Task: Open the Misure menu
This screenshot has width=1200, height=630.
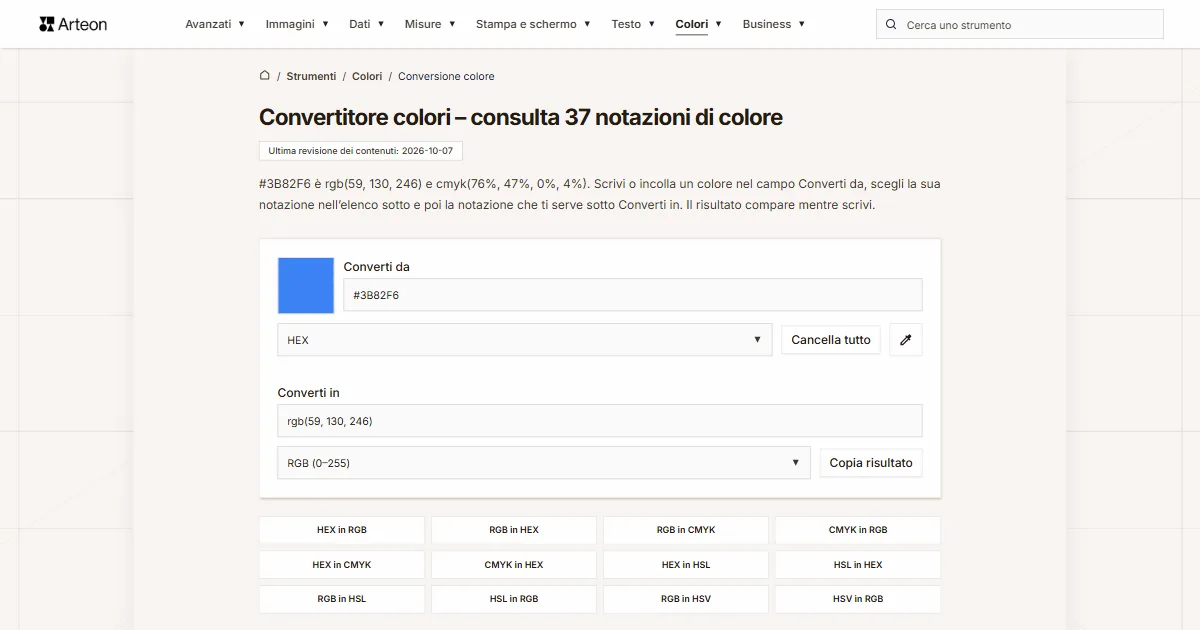Action: point(430,24)
